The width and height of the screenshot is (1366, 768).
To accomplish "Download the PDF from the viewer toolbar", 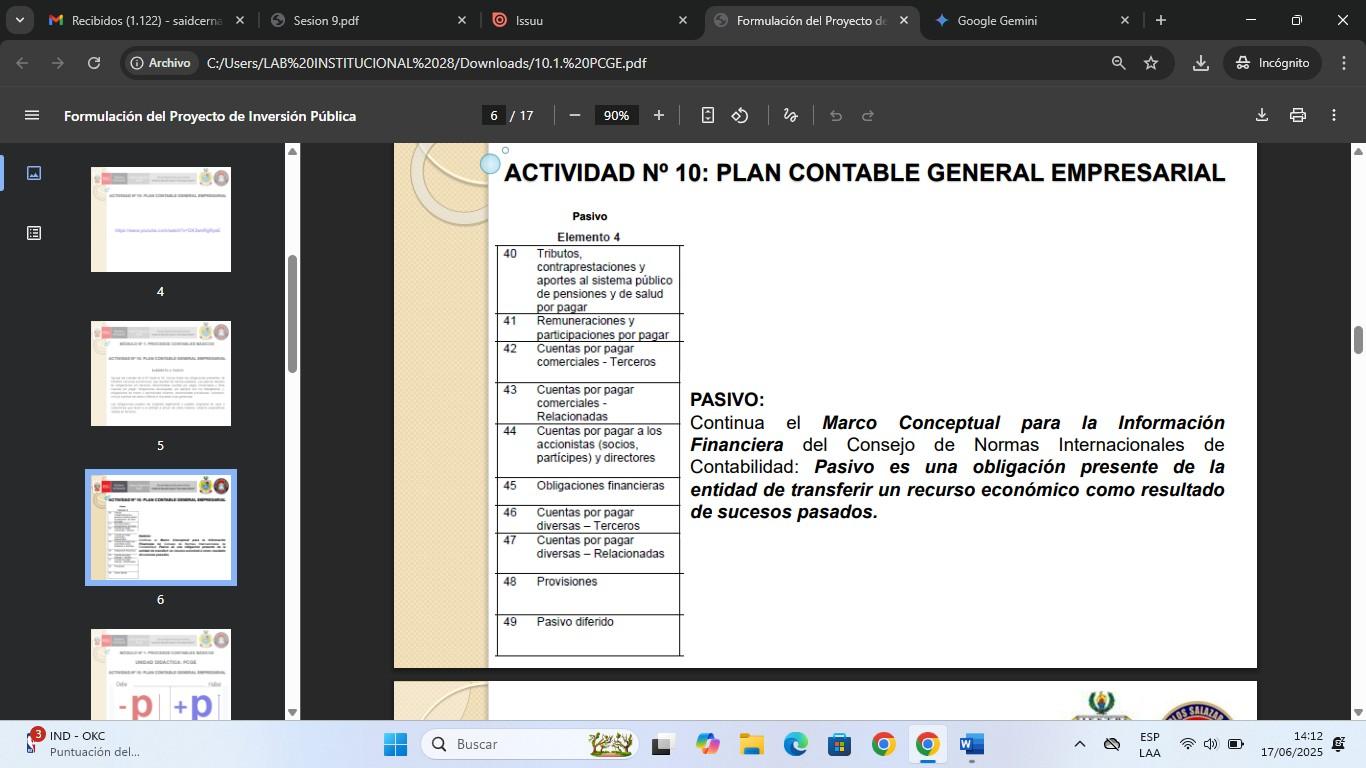I will (x=1262, y=116).
